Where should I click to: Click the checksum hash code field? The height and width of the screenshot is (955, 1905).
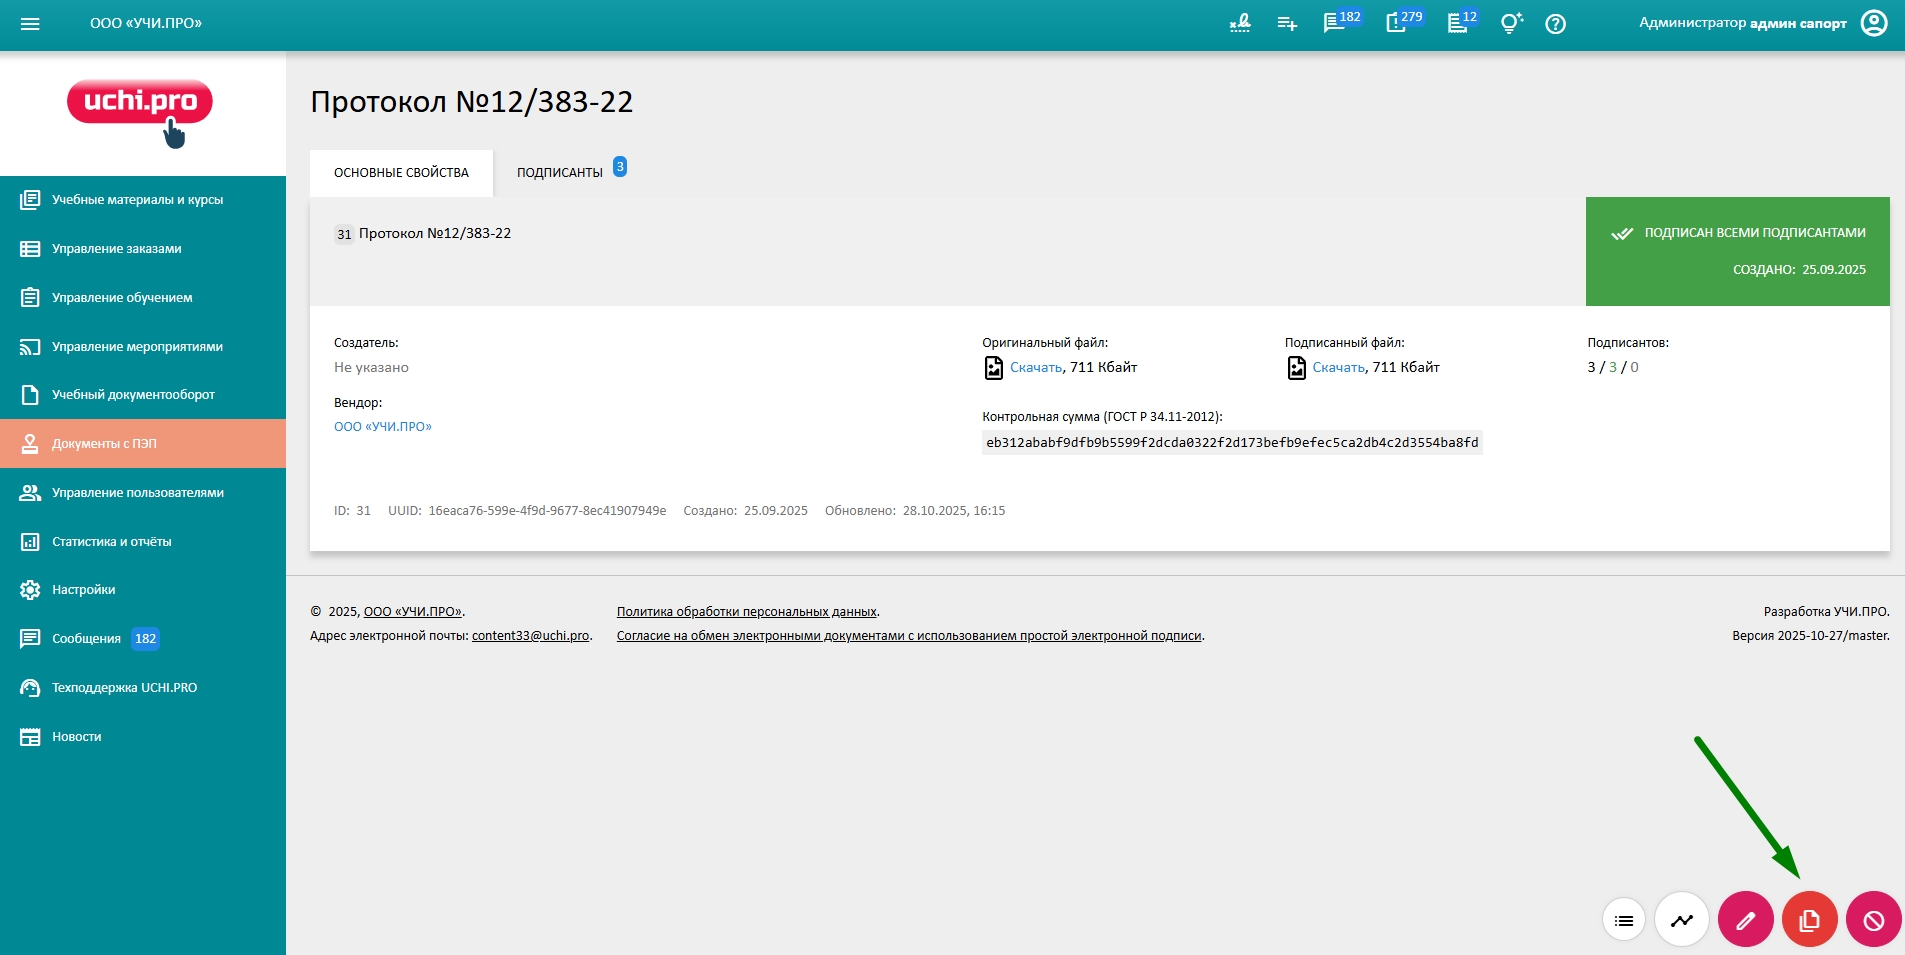coord(1231,443)
